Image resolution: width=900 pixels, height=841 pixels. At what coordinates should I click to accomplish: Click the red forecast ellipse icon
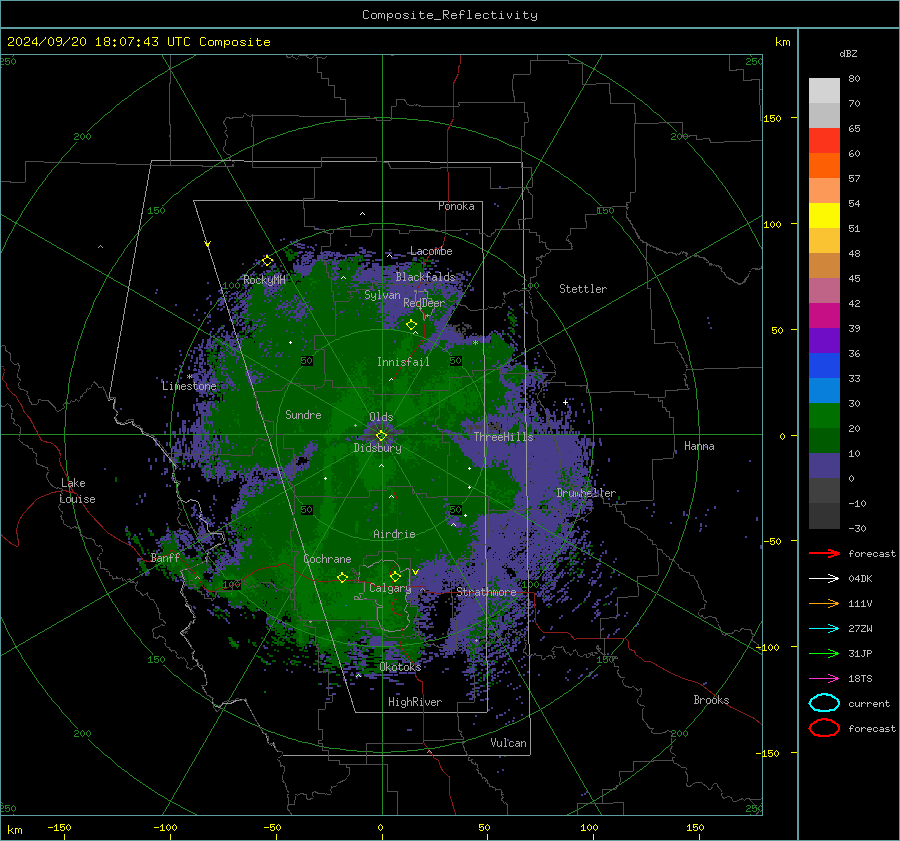click(824, 728)
